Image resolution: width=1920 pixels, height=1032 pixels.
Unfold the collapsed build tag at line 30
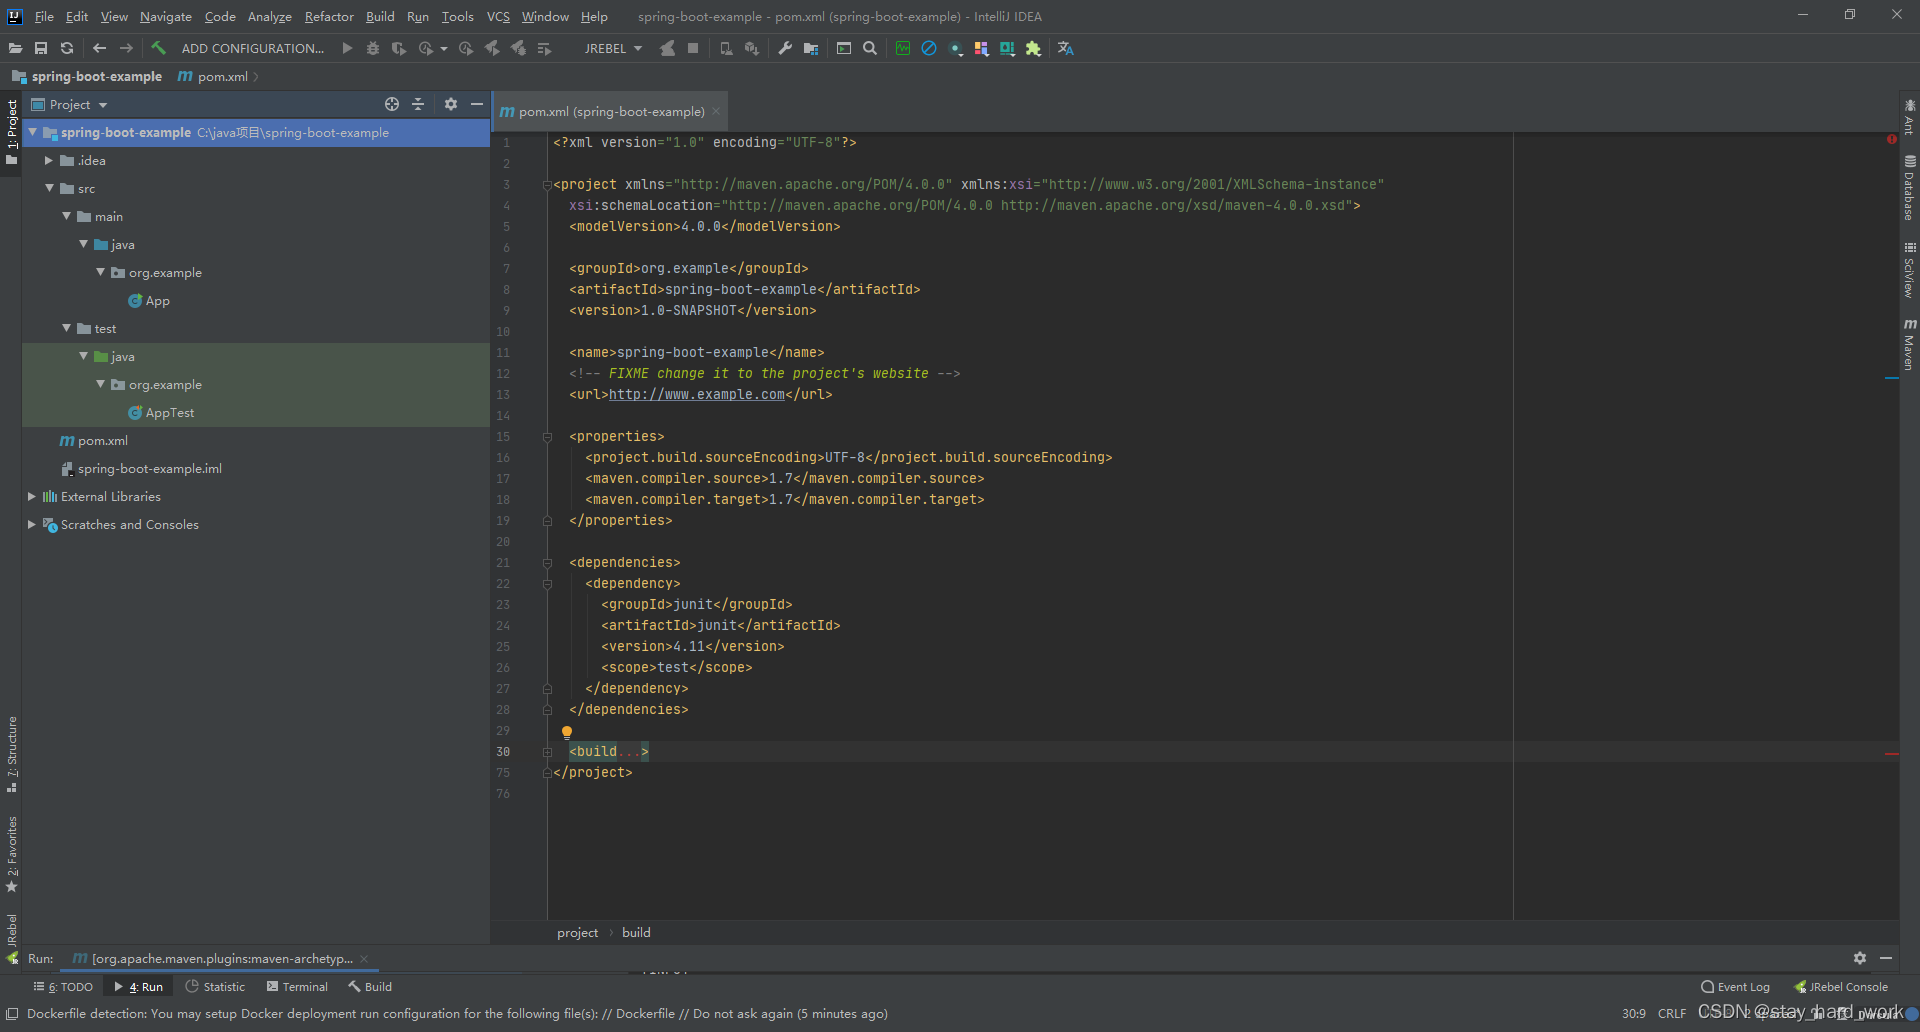547,752
